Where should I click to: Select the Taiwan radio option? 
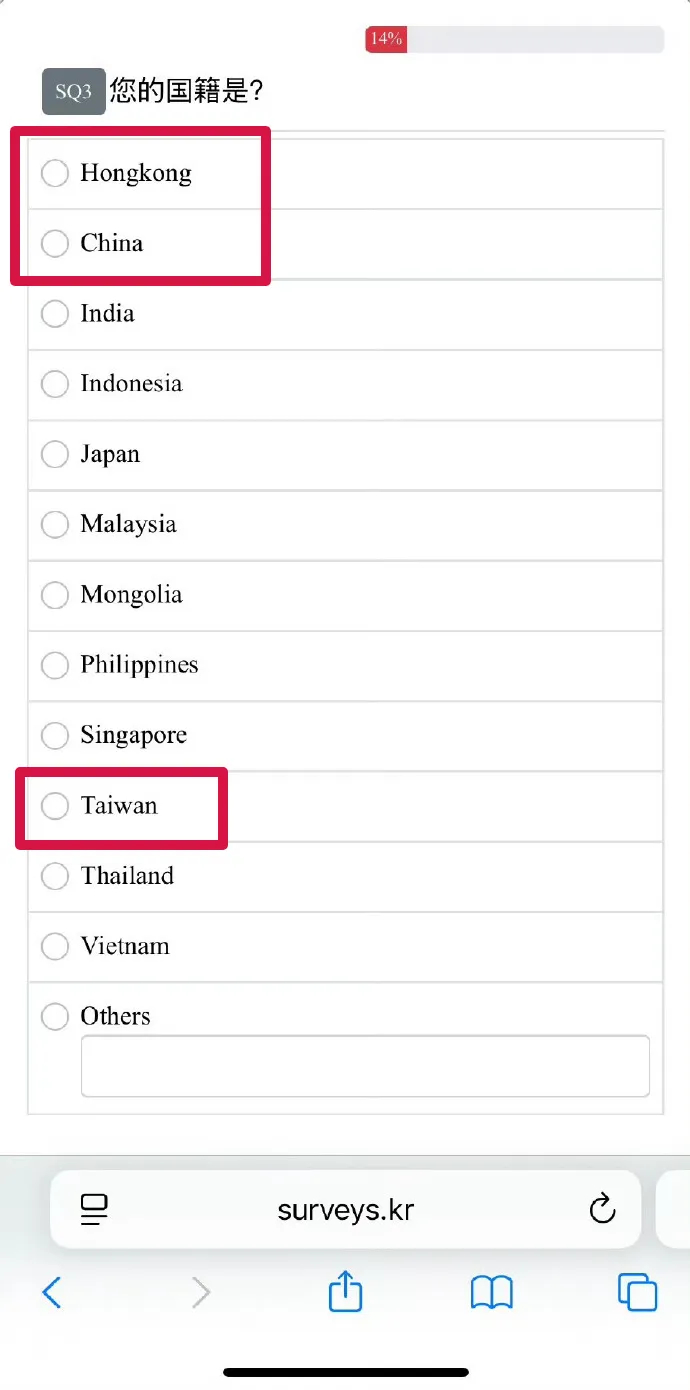click(55, 806)
